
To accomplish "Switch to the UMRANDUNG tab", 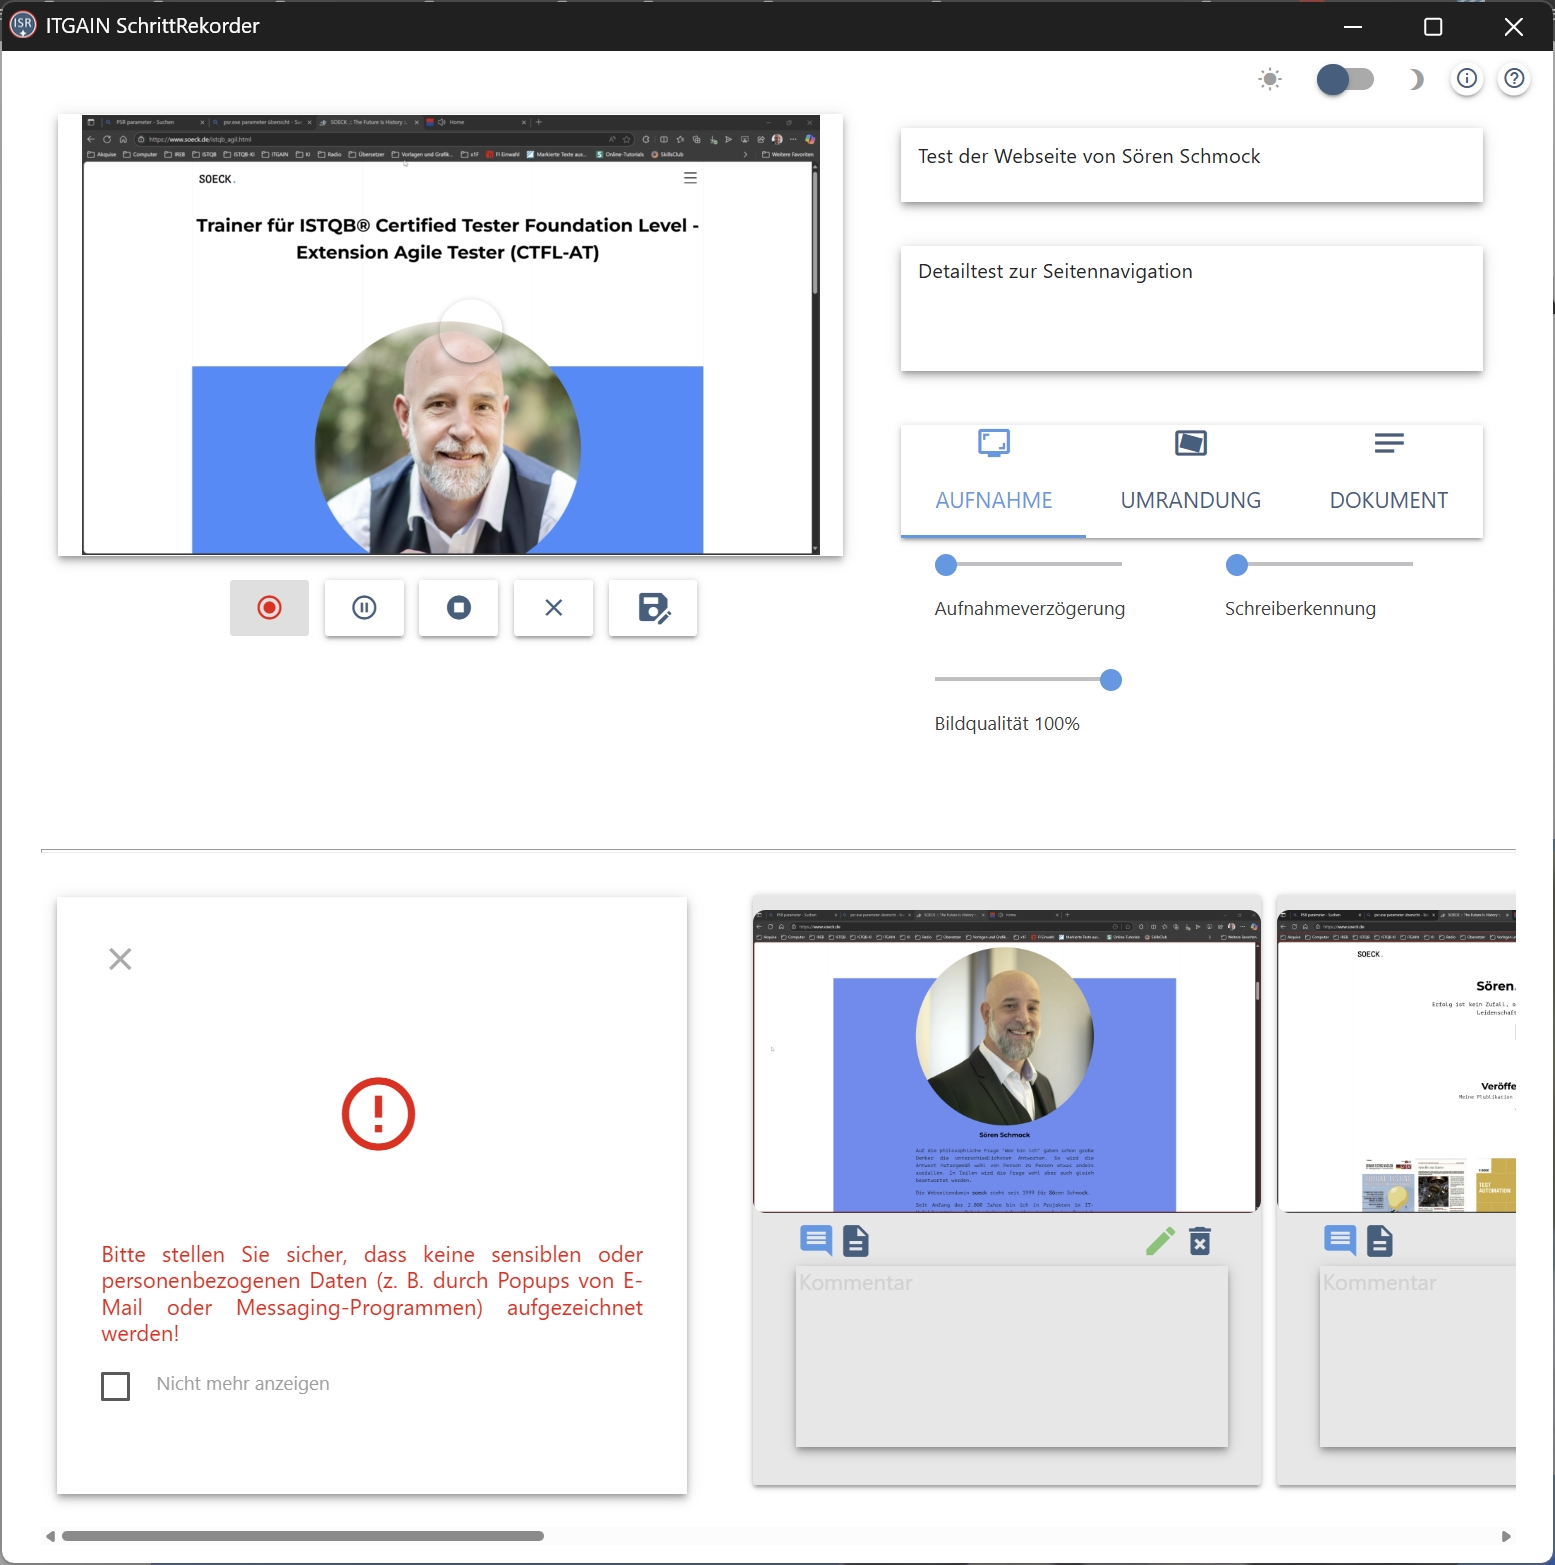I will click(1190, 481).
